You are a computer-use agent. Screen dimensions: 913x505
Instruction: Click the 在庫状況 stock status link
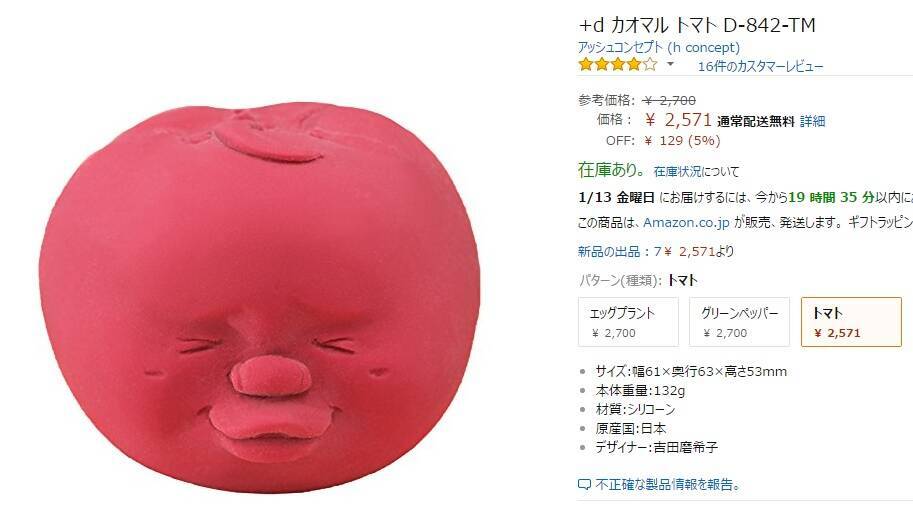[x=677, y=171]
